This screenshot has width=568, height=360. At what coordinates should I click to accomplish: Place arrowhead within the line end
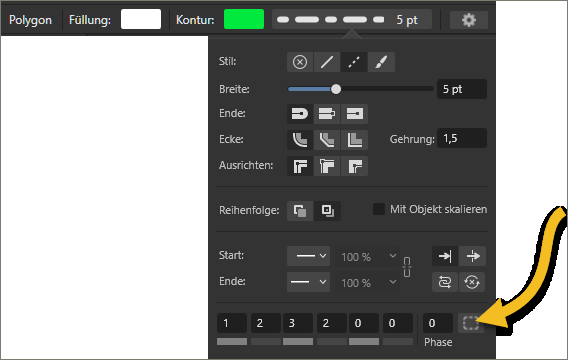(445, 256)
